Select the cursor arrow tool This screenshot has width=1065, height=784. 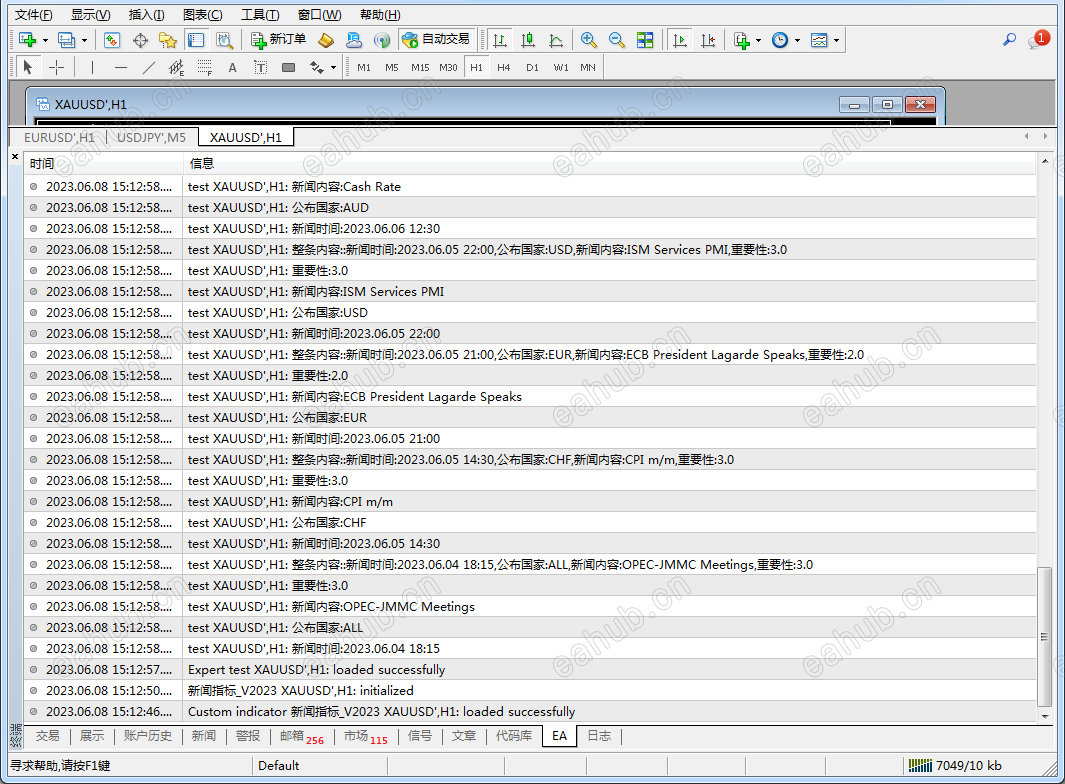tap(27, 67)
